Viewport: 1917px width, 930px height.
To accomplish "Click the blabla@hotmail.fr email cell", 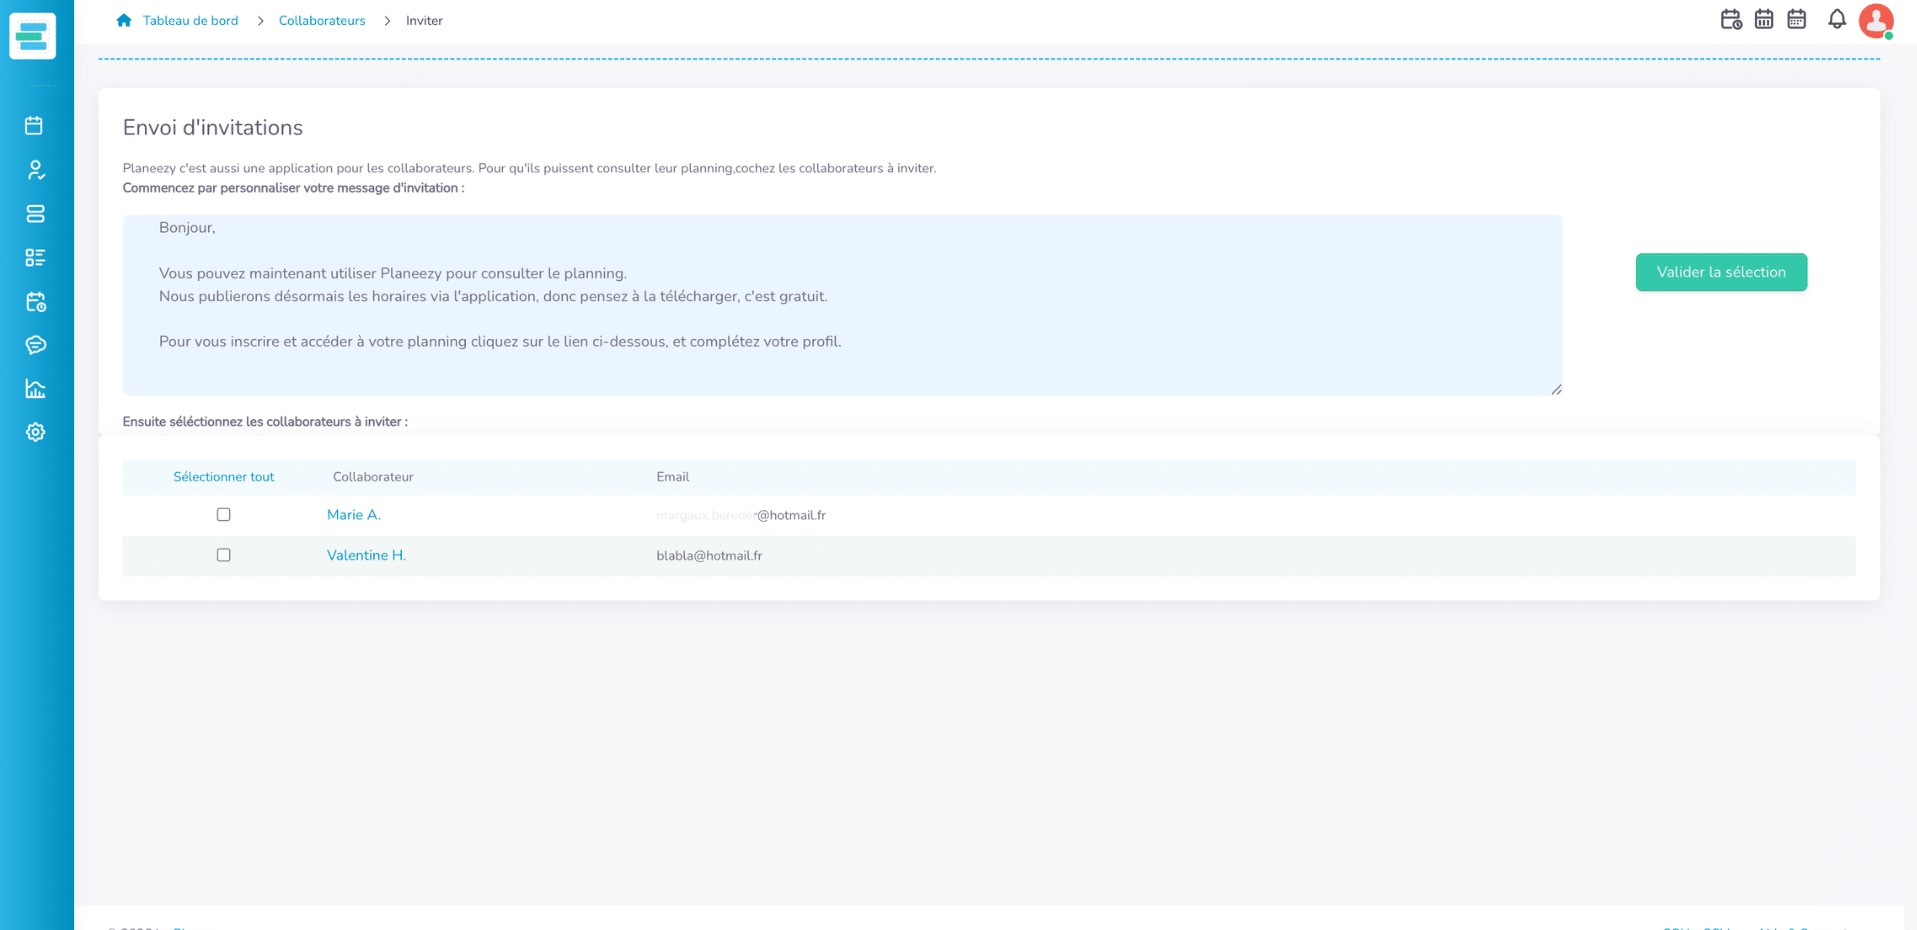I will (x=709, y=556).
